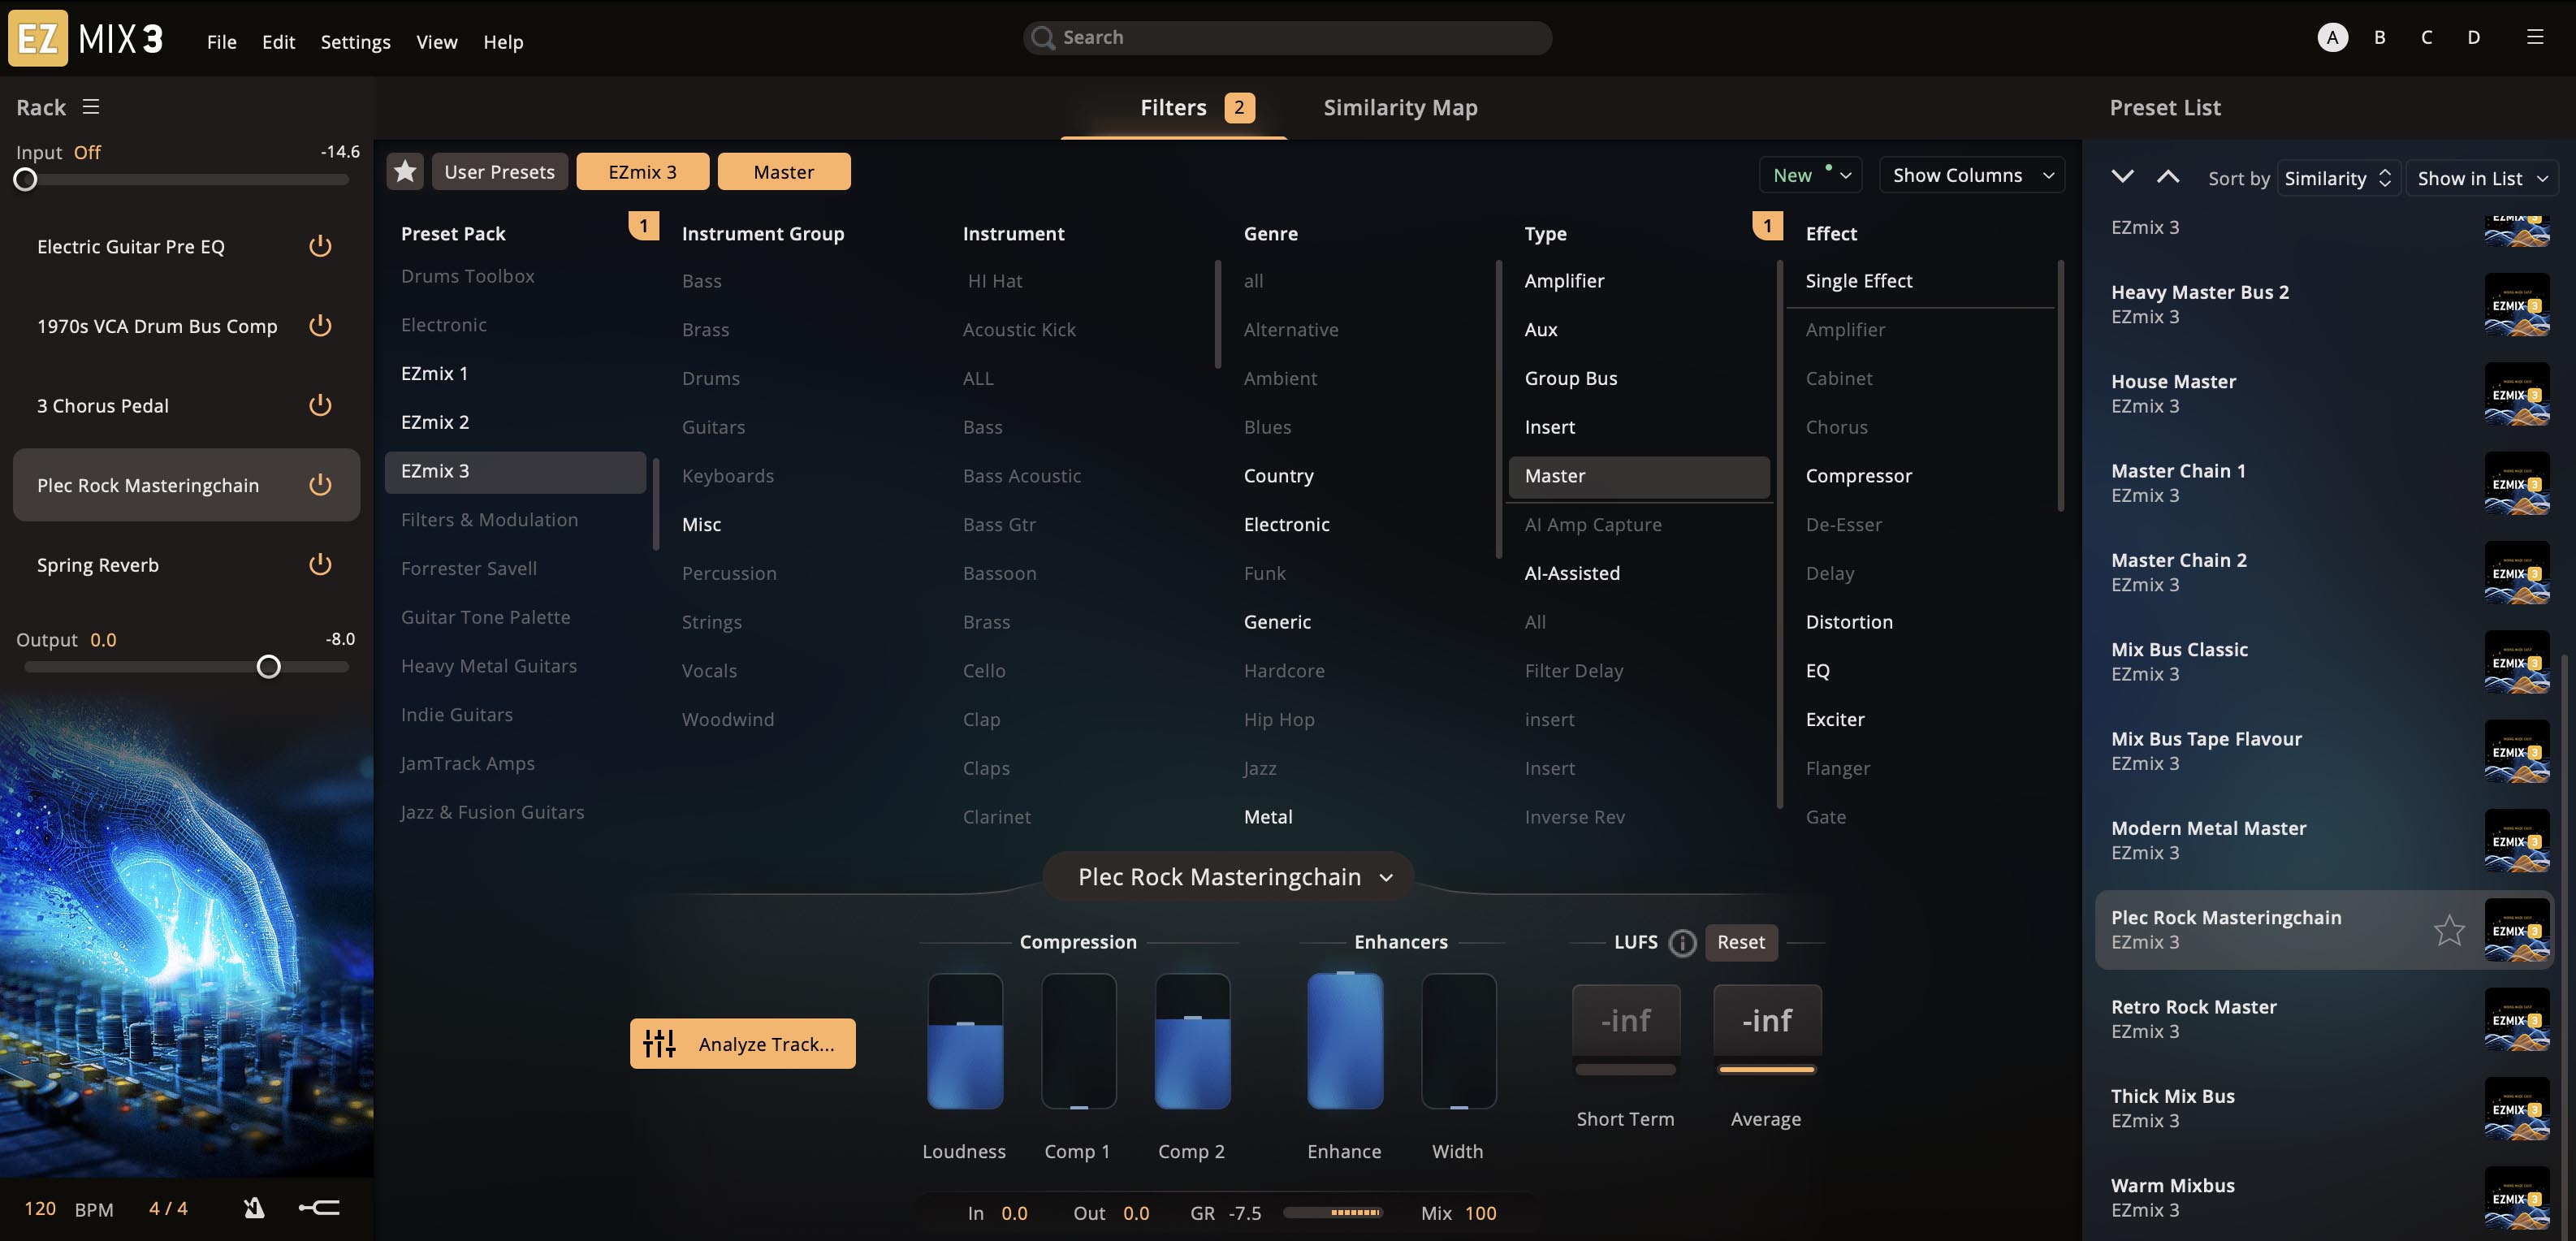Go to previous preset with up chevron
Image resolution: width=2576 pixels, height=1241 pixels.
[x=2167, y=177]
